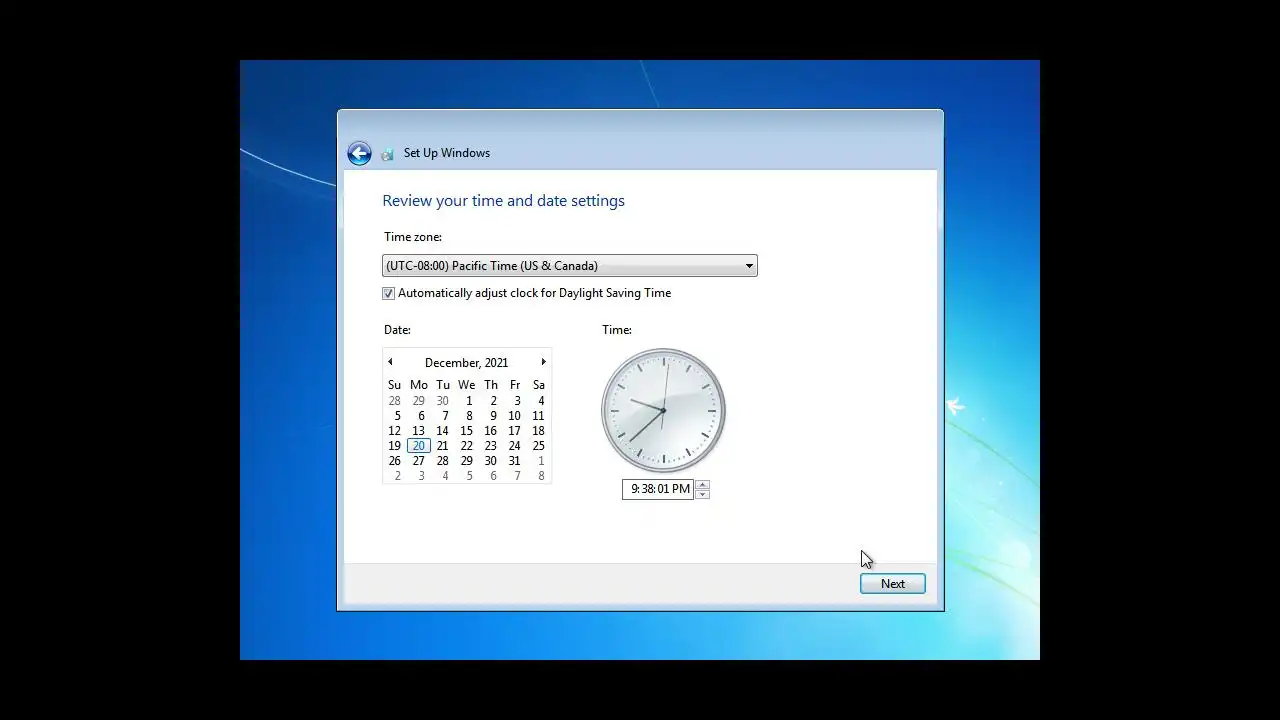Select December 14 in the calendar
This screenshot has height=720, width=1280.
tap(443, 431)
